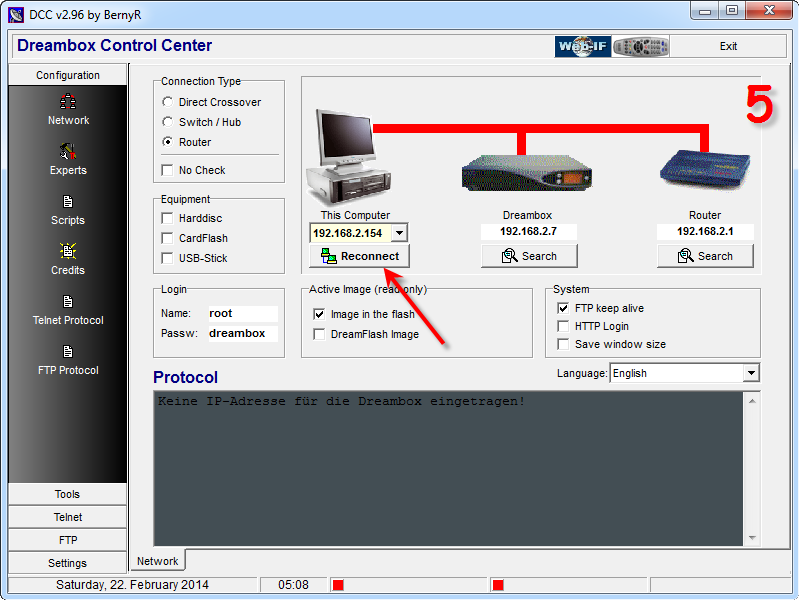Search for the Dreambox IP
The image size is (799, 600).
[x=529, y=256]
